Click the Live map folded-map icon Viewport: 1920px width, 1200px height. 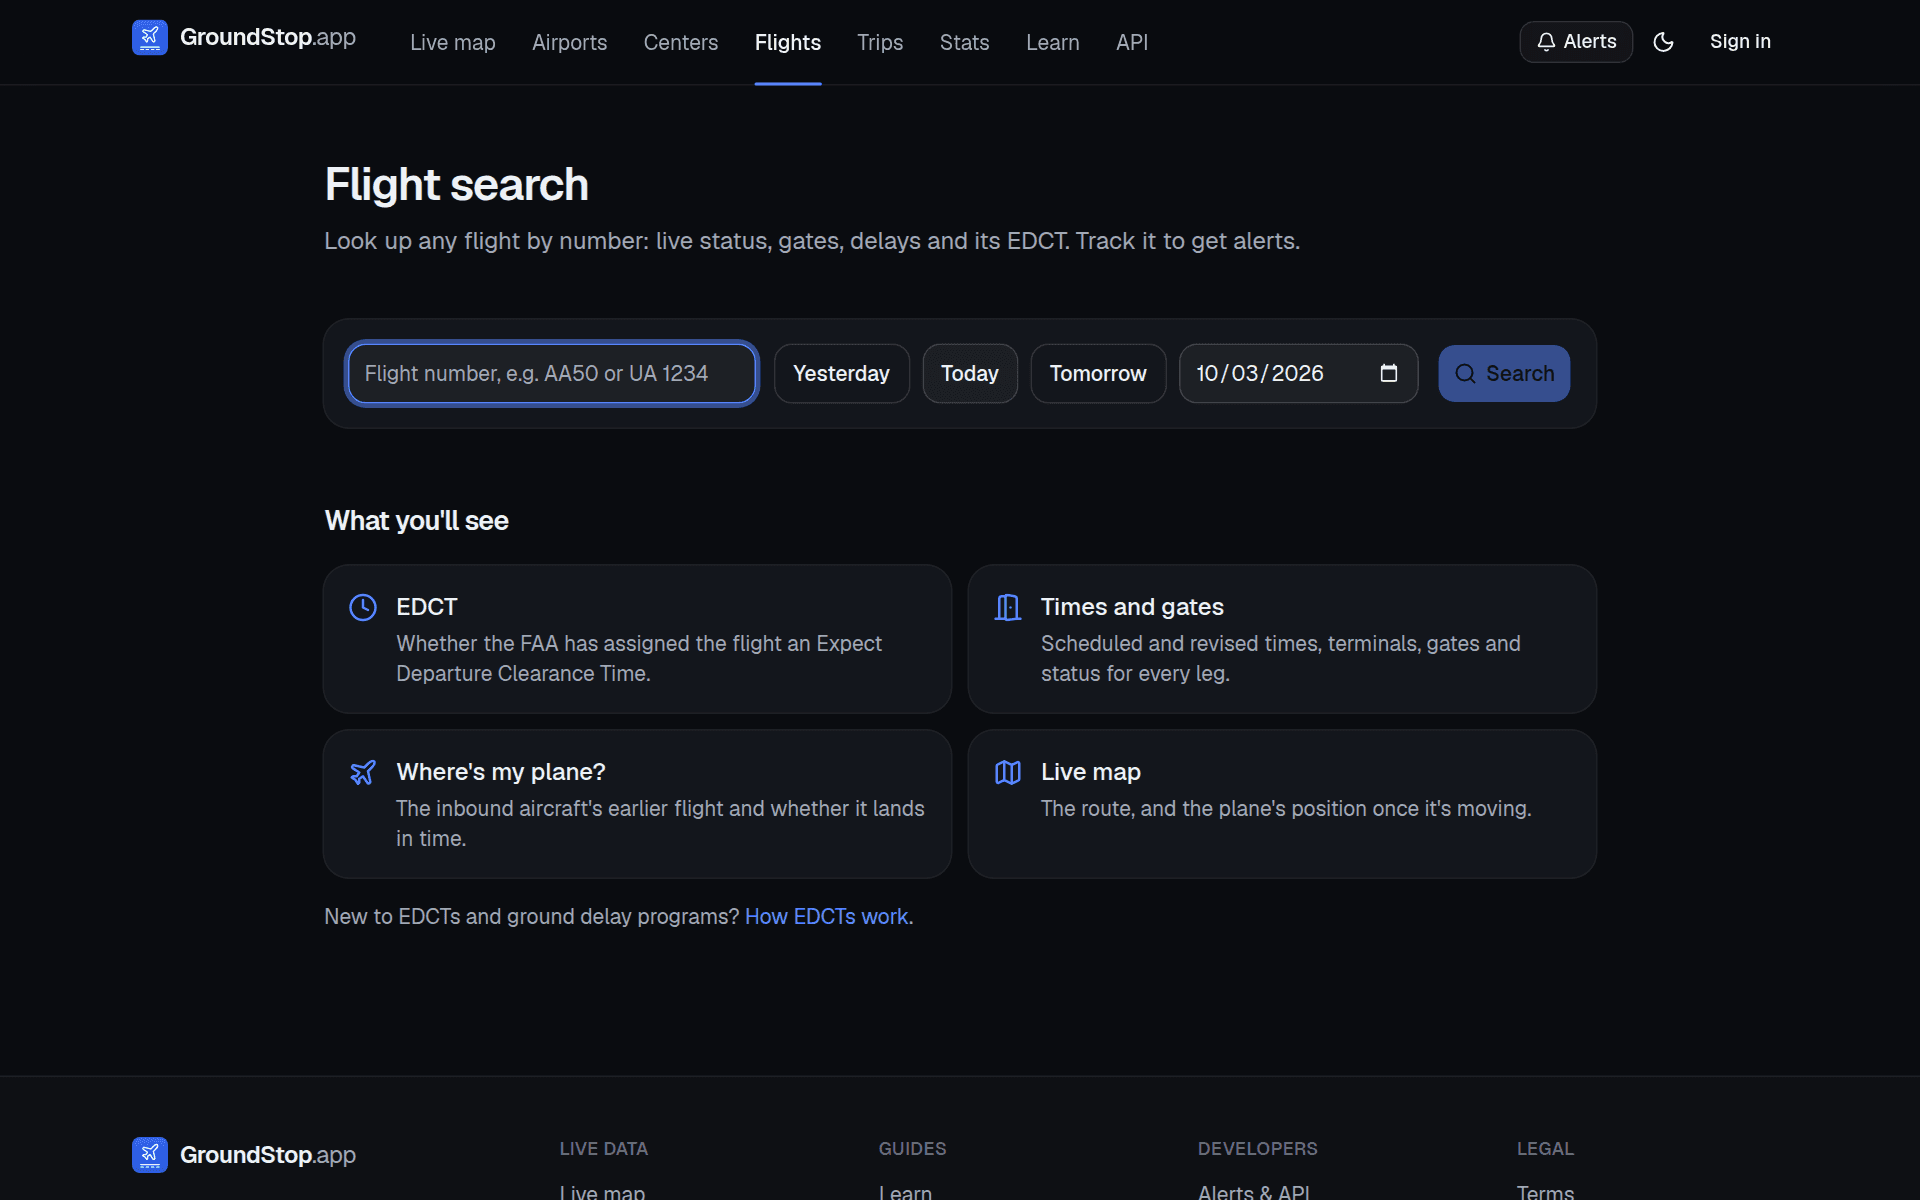coord(1008,772)
